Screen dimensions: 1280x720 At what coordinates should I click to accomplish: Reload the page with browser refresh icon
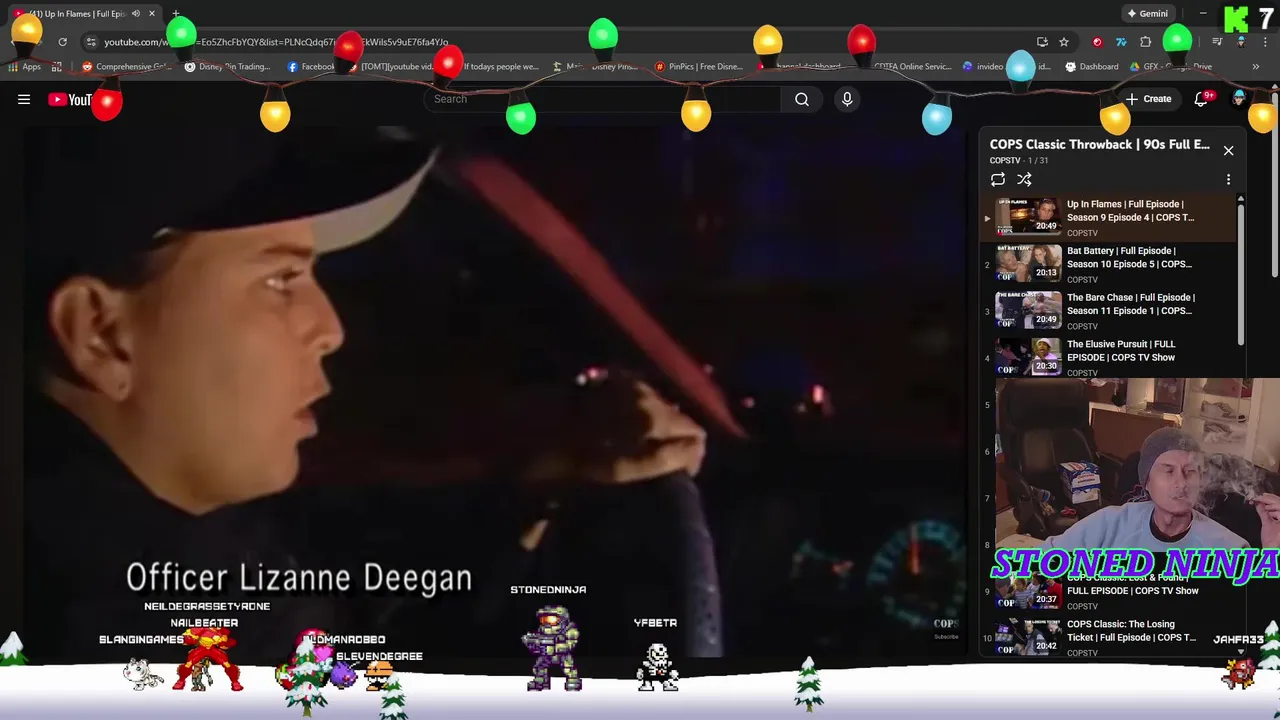click(62, 42)
